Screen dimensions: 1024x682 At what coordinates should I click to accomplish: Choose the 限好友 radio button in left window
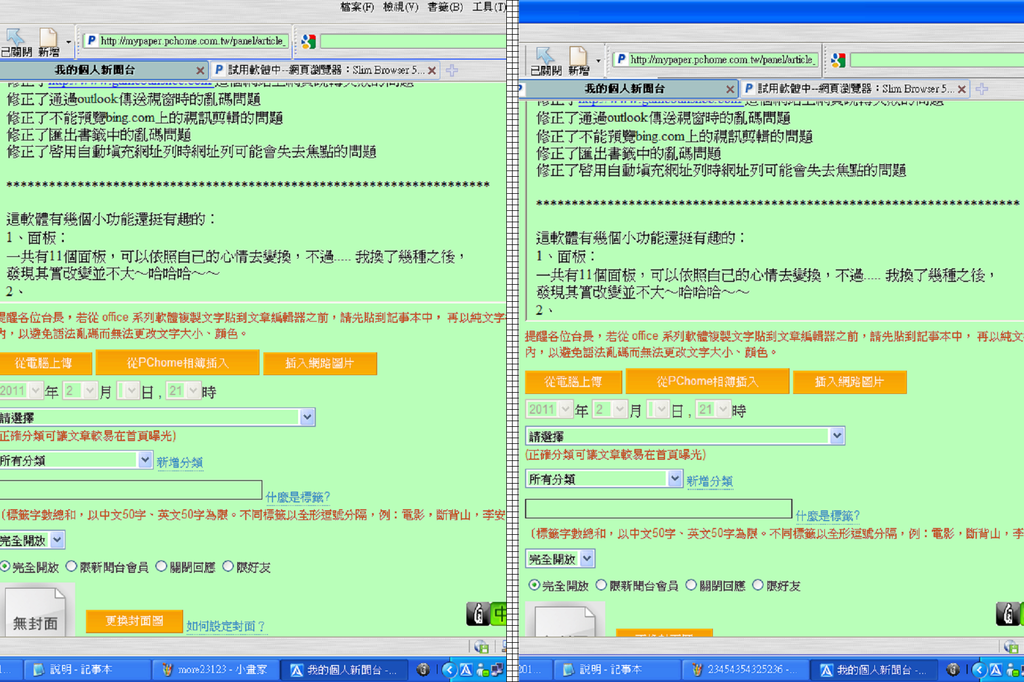(229, 567)
